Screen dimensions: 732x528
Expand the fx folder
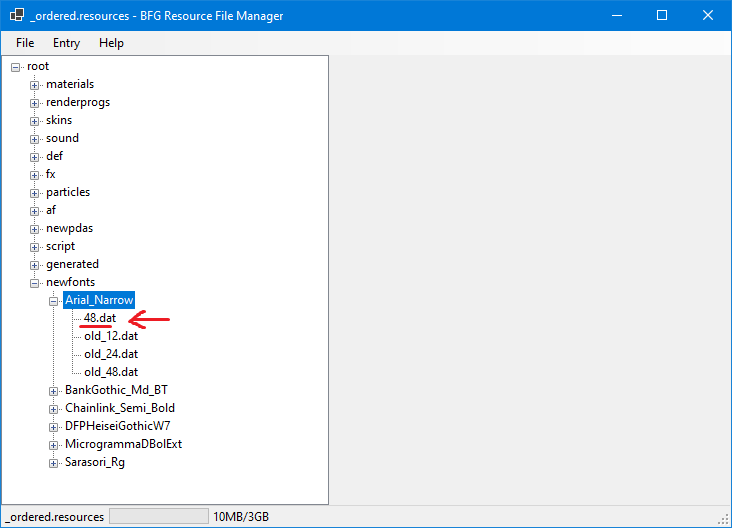35,175
